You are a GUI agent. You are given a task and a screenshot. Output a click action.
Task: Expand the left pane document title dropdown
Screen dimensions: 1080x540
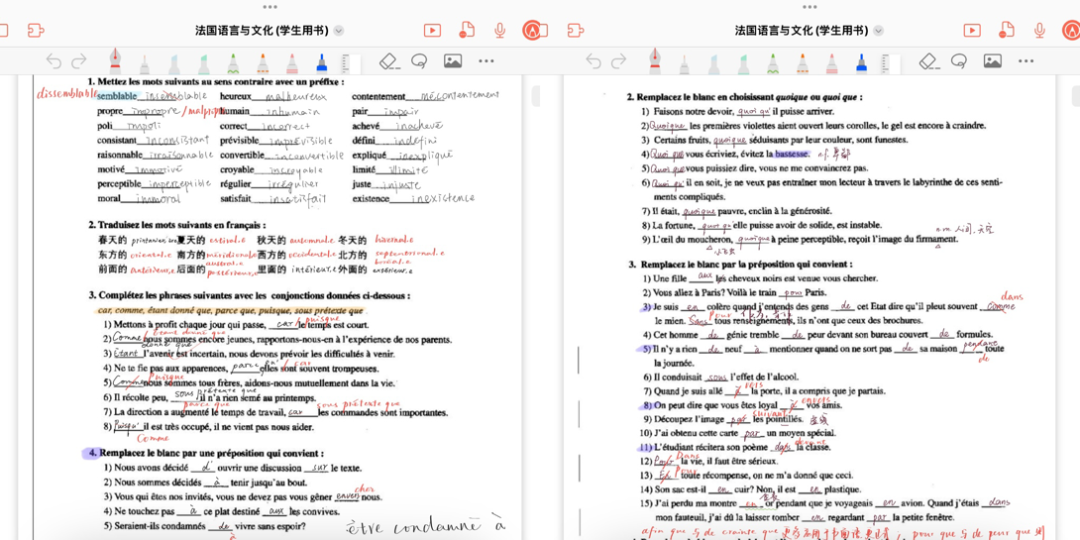(x=339, y=31)
